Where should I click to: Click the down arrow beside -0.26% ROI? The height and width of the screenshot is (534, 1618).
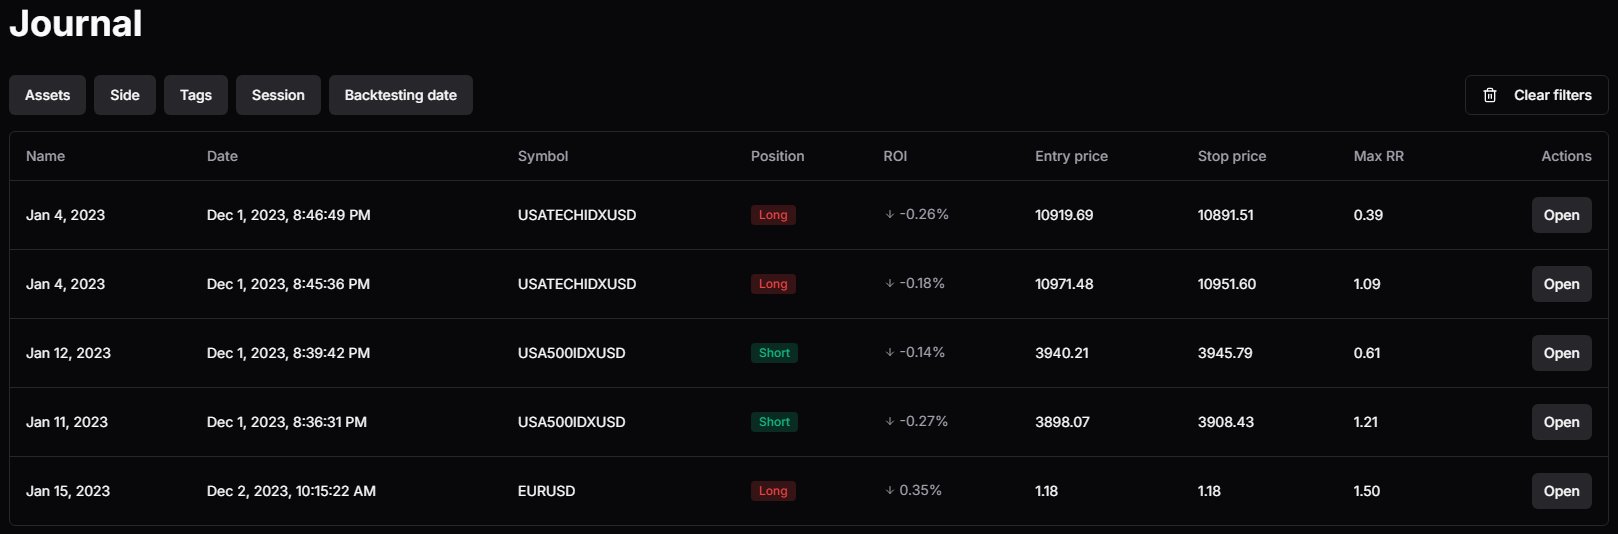890,214
